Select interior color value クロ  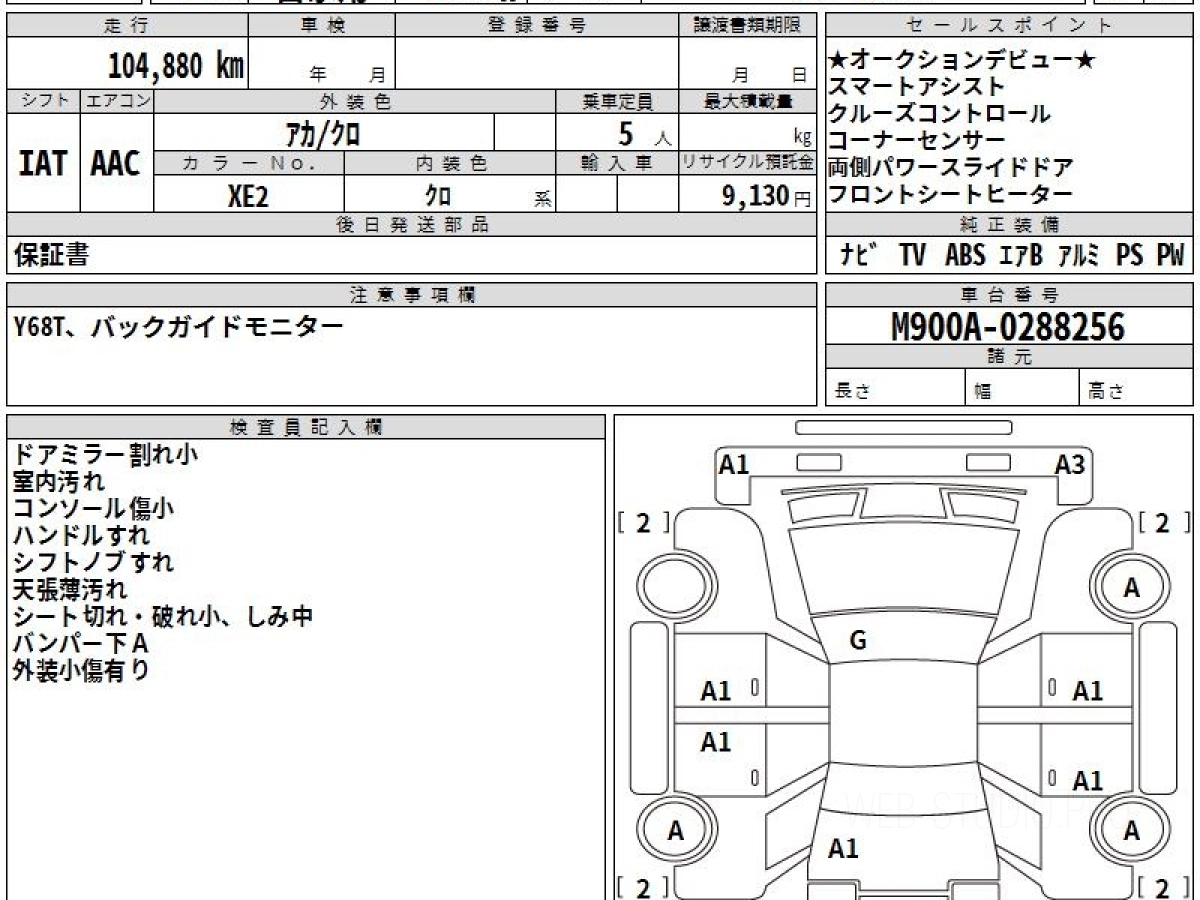[437, 197]
